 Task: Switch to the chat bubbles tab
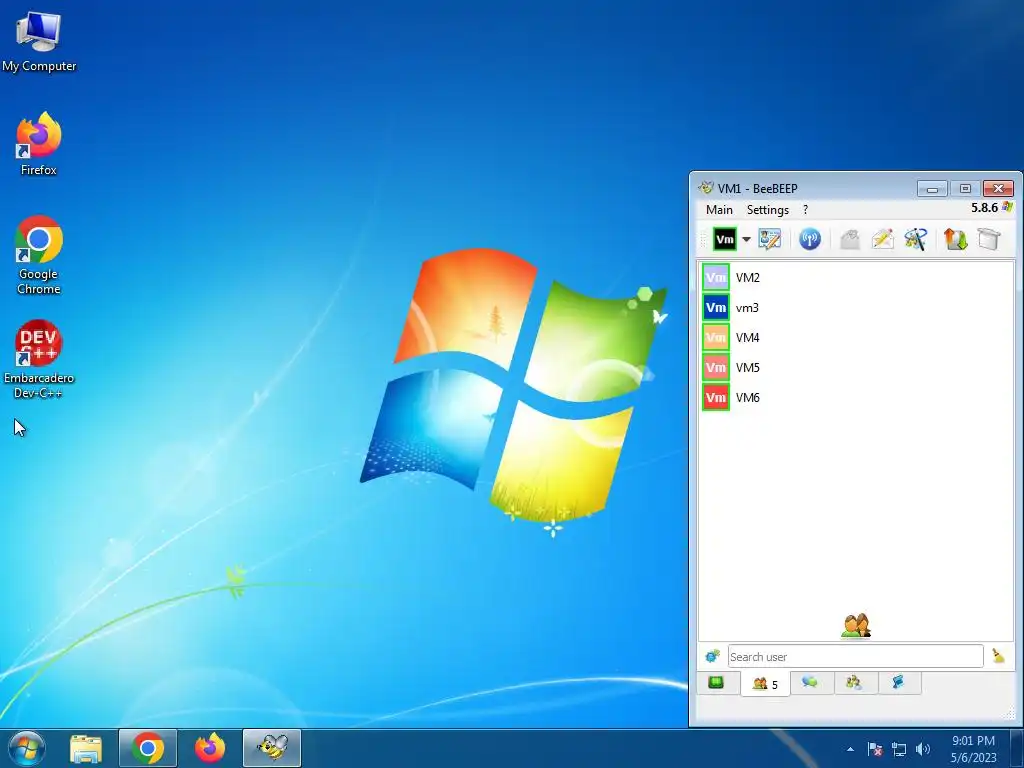click(810, 683)
